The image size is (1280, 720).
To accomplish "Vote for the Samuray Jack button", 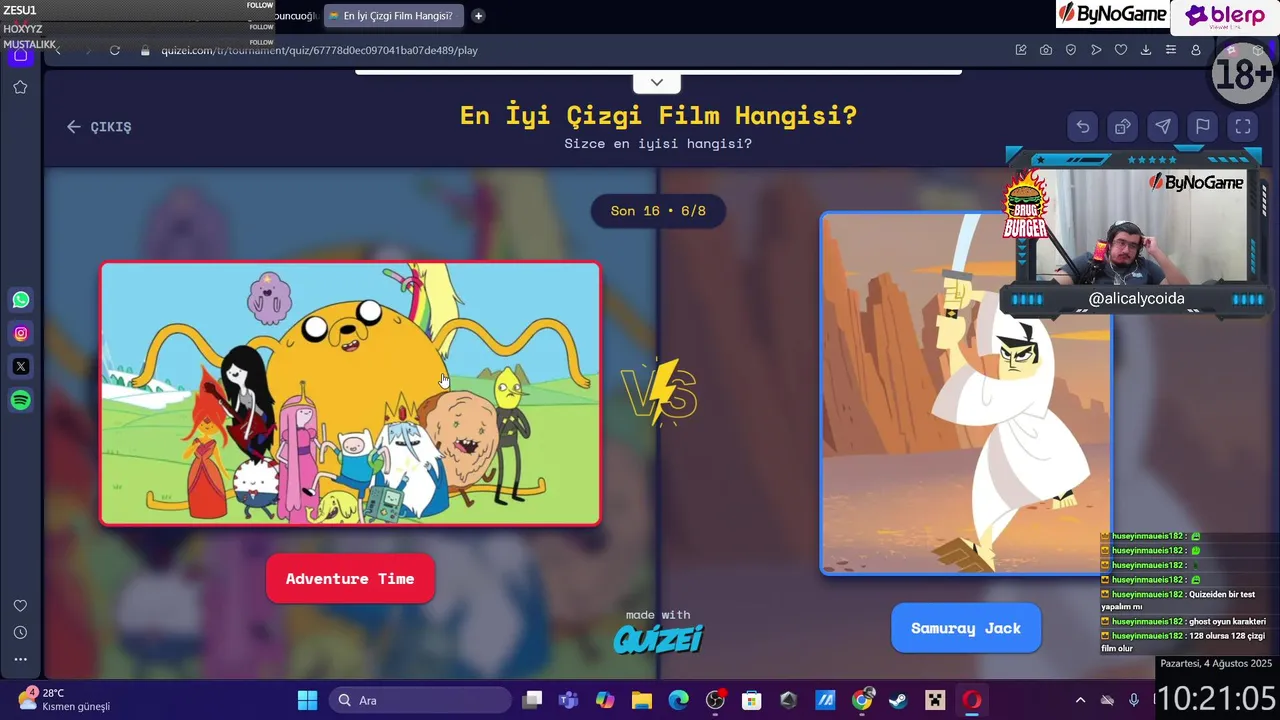I will click(x=966, y=628).
